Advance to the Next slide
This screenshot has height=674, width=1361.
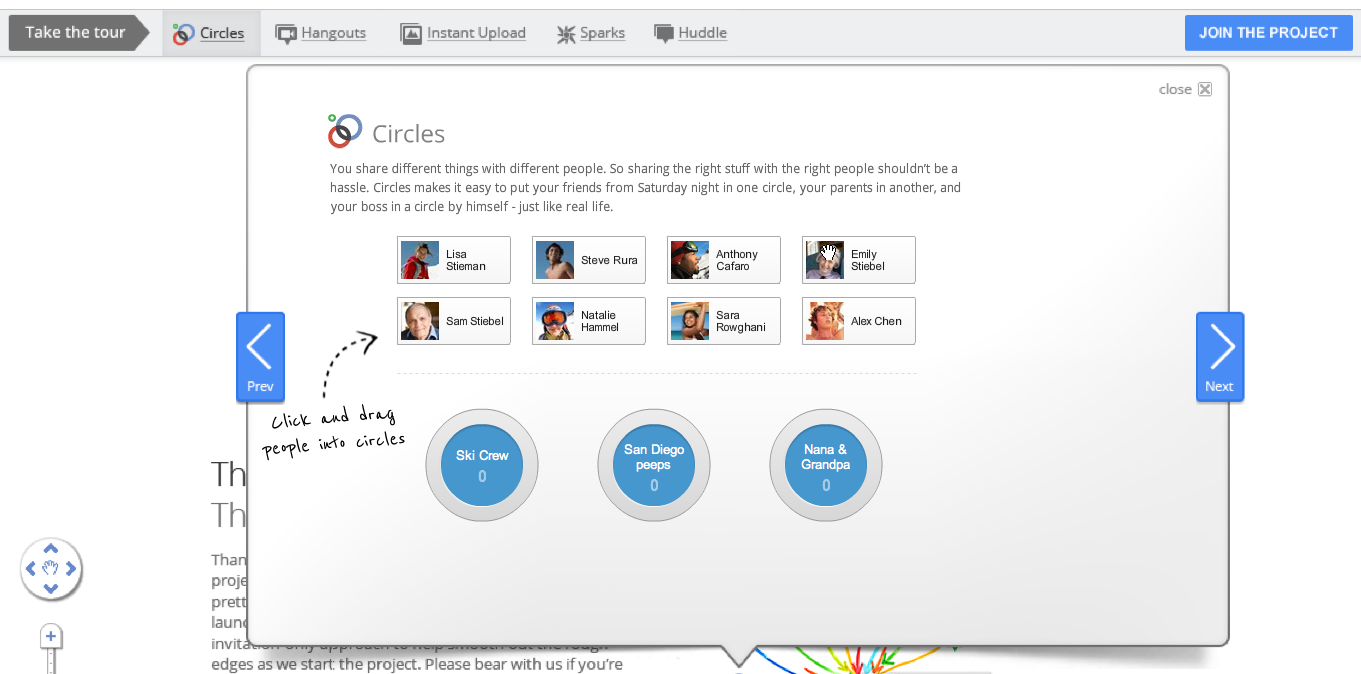(1220, 357)
